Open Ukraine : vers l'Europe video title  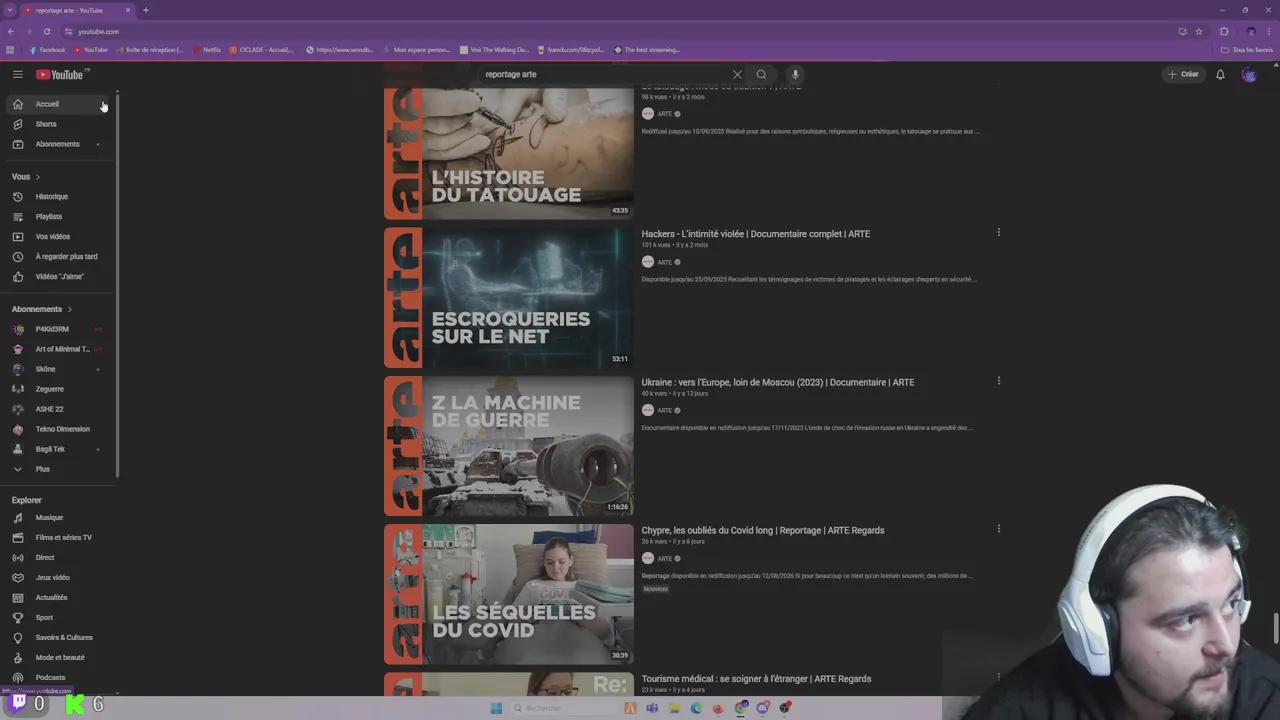777,382
